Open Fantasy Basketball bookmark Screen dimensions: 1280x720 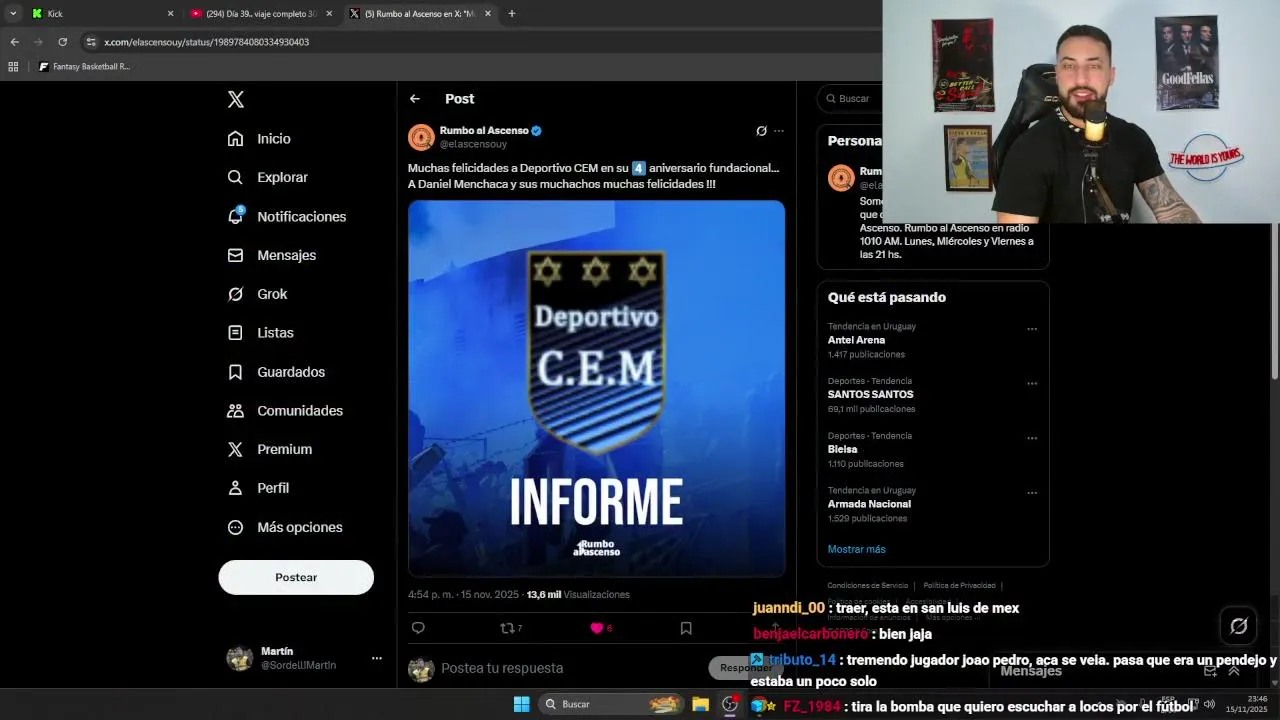tap(84, 67)
